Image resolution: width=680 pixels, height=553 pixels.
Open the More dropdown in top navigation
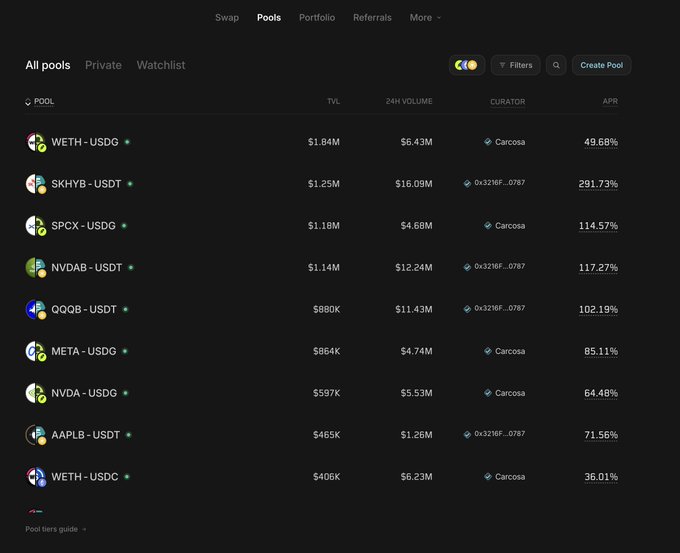click(425, 18)
